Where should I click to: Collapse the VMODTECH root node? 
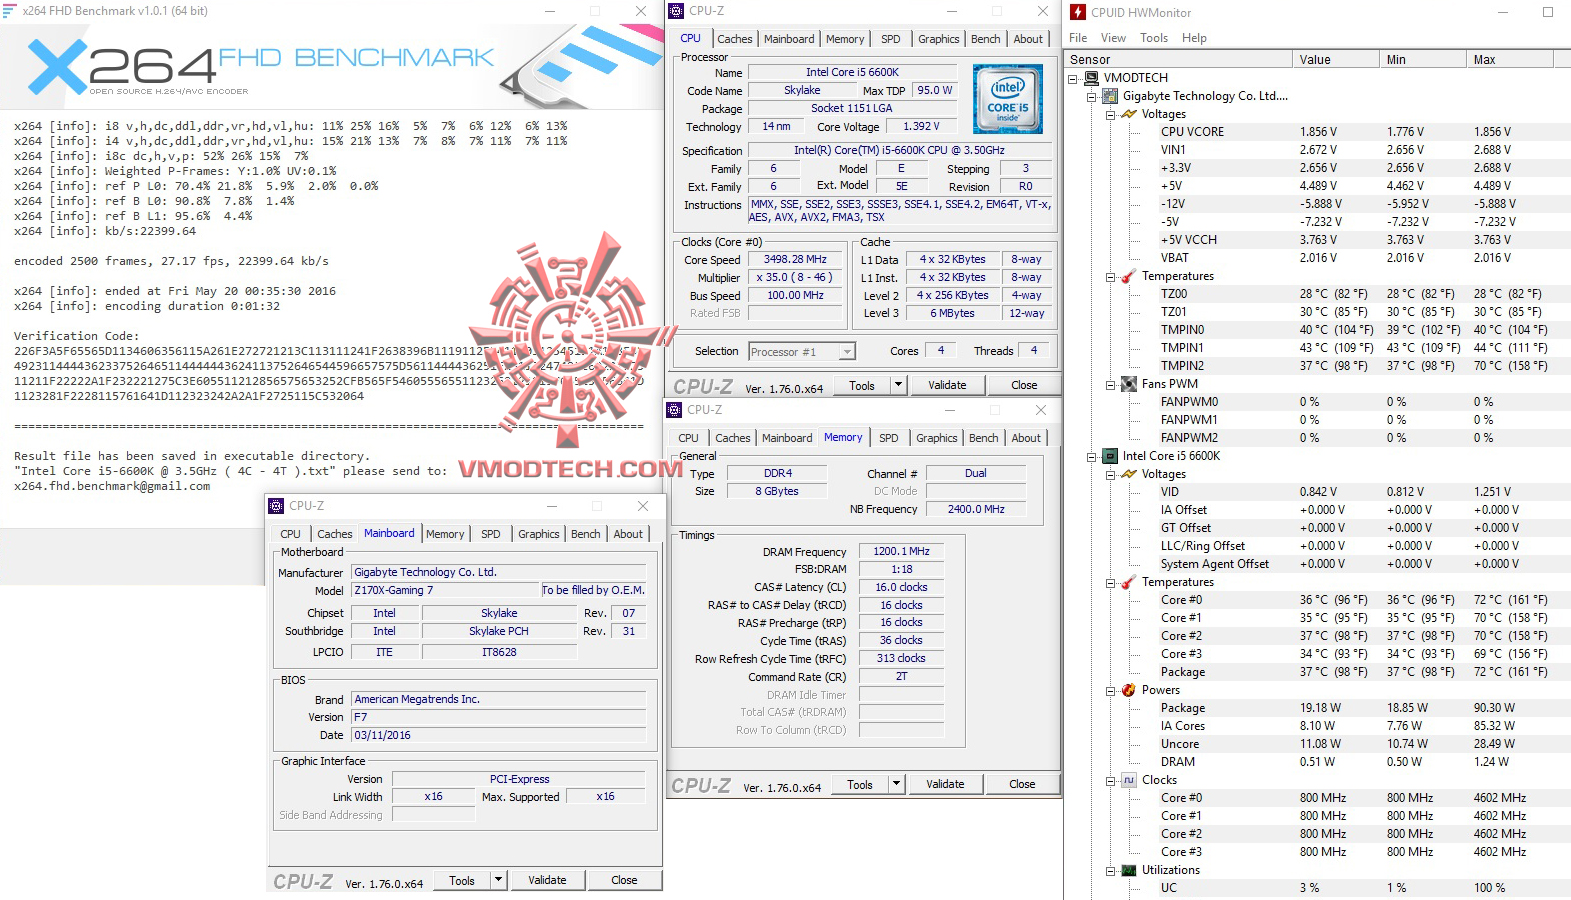tap(1074, 78)
